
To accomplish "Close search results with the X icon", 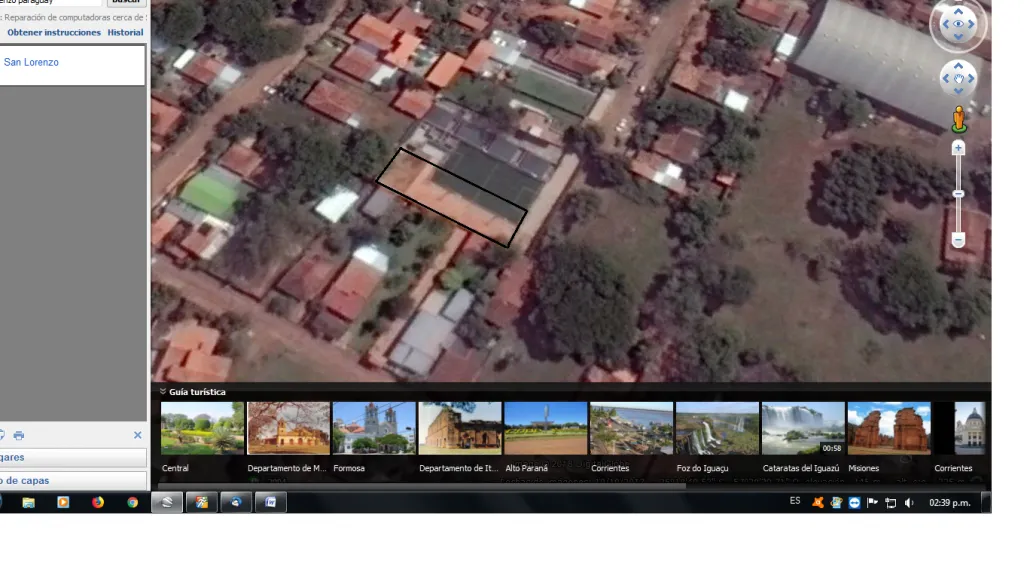I will (x=137, y=435).
